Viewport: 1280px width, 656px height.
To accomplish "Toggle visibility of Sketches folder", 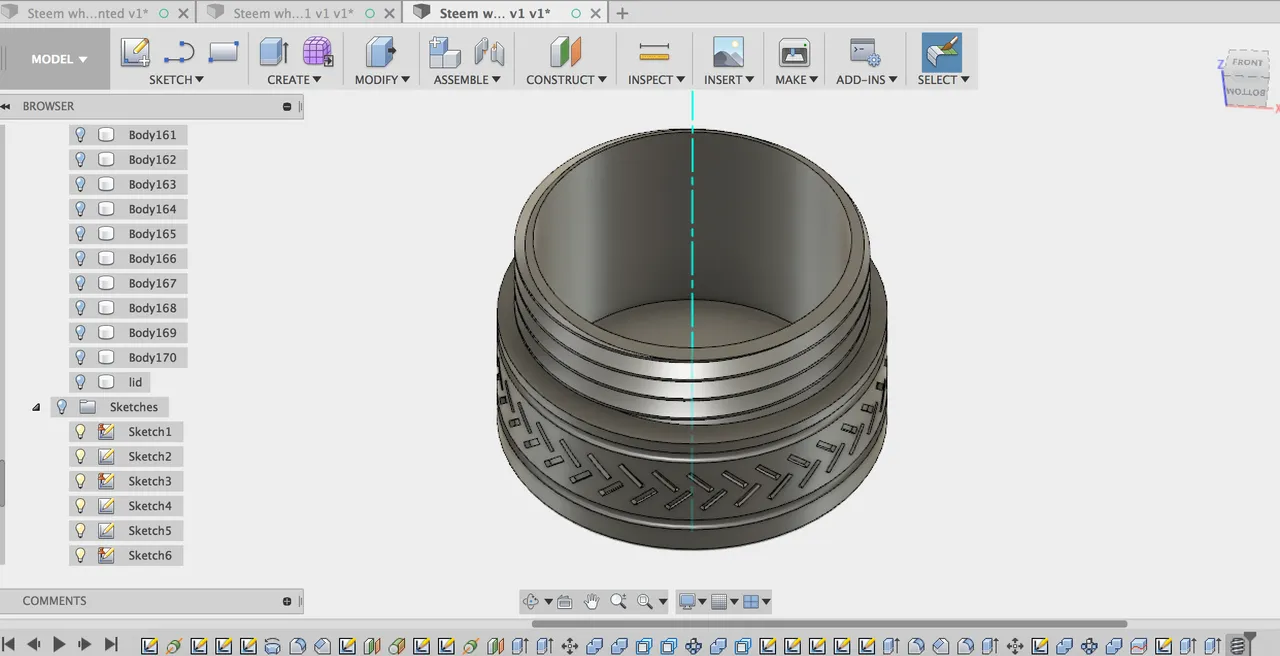I will (62, 407).
